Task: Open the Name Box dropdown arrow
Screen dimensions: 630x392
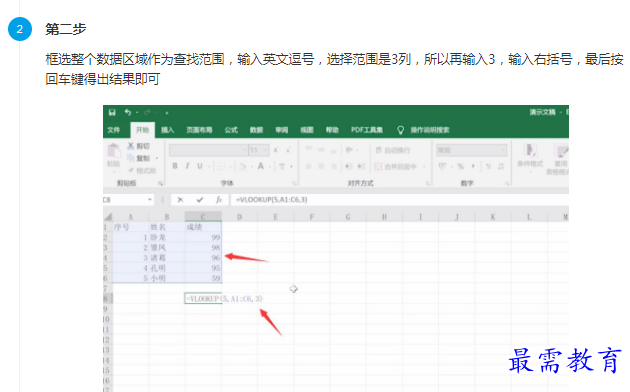Action: point(149,200)
